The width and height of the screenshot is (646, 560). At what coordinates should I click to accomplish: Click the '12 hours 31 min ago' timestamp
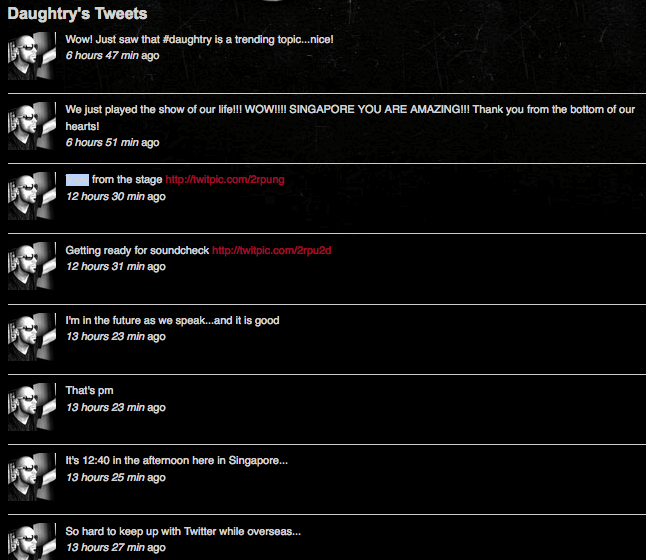pyautogui.click(x=116, y=266)
